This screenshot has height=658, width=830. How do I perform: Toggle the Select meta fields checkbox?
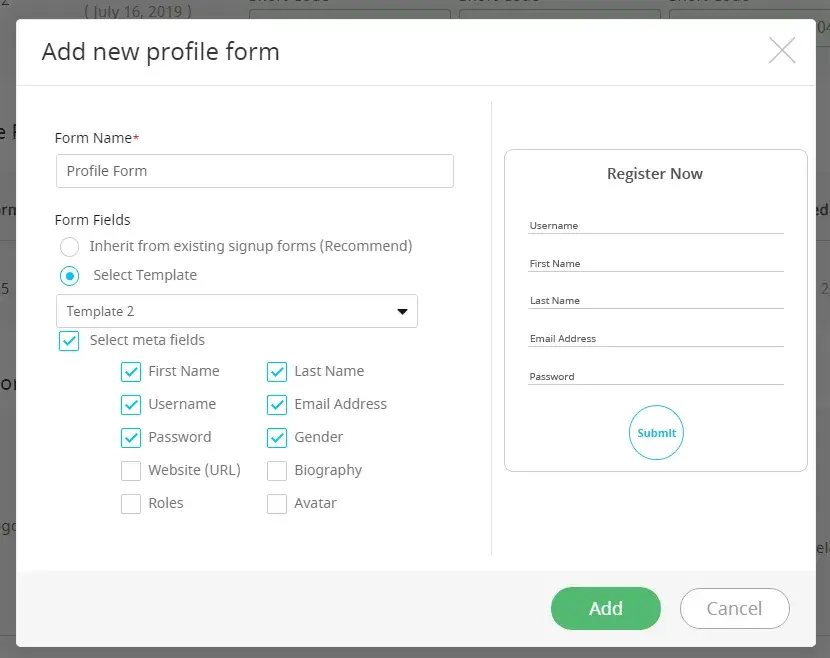[x=69, y=341]
